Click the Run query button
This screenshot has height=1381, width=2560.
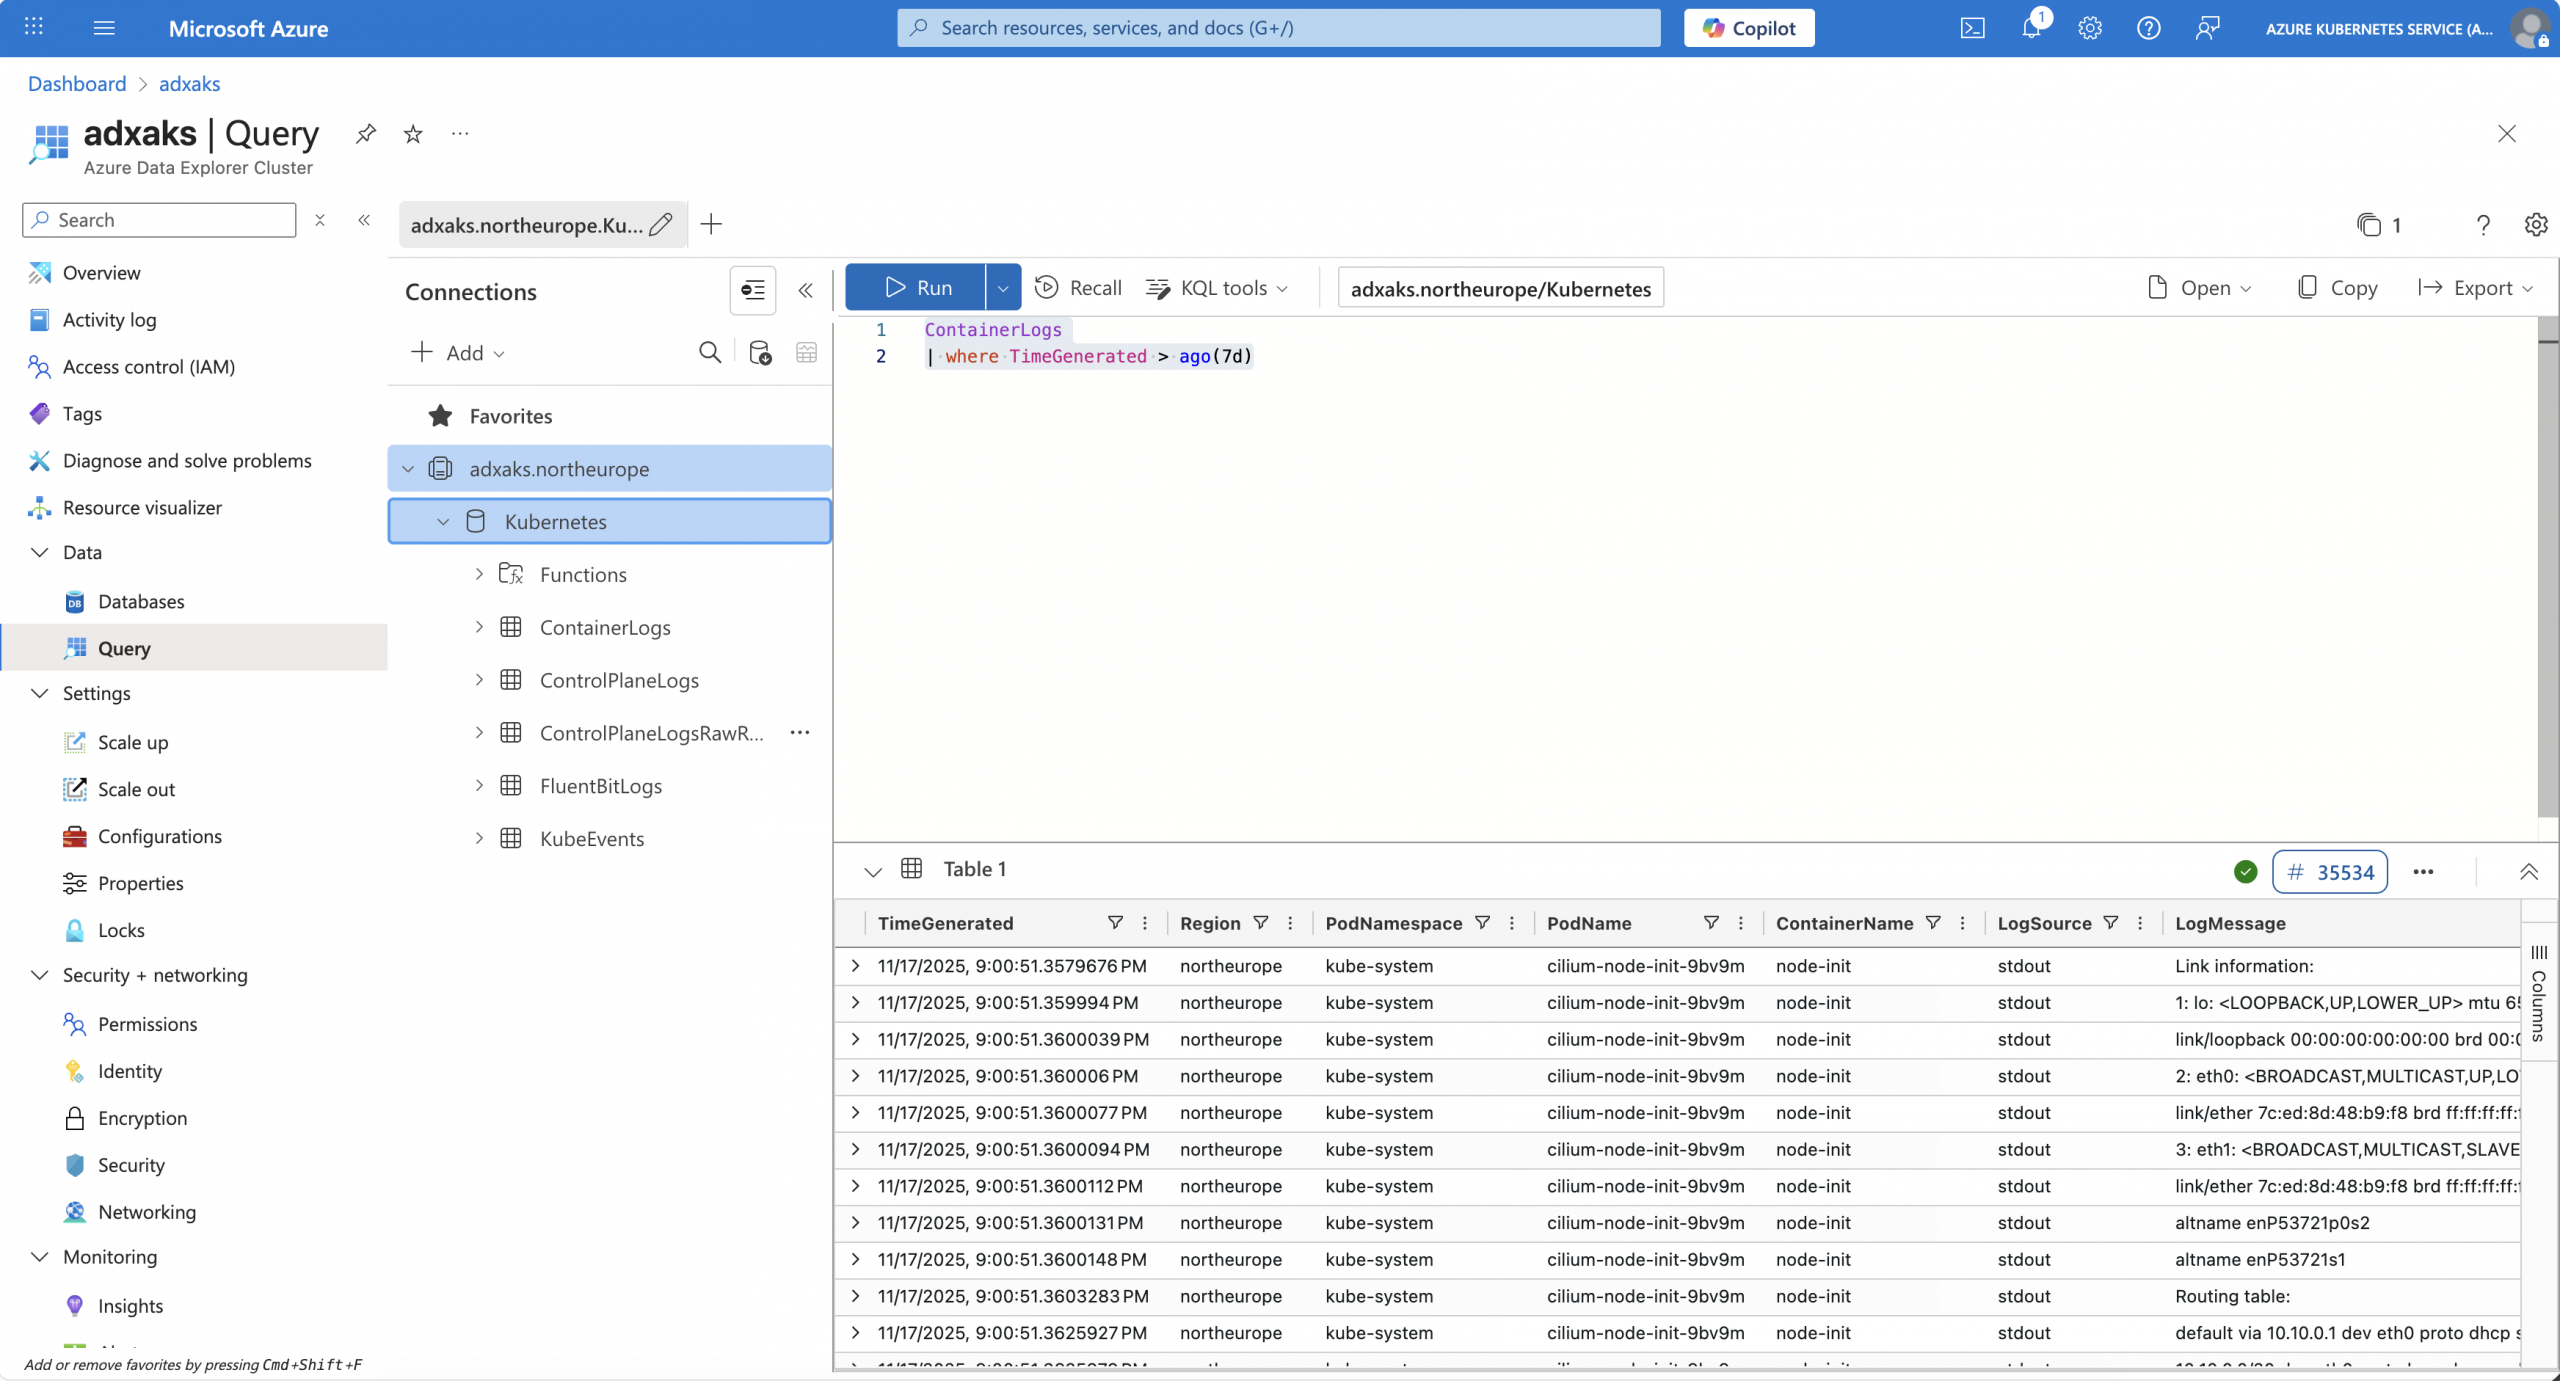click(x=916, y=288)
